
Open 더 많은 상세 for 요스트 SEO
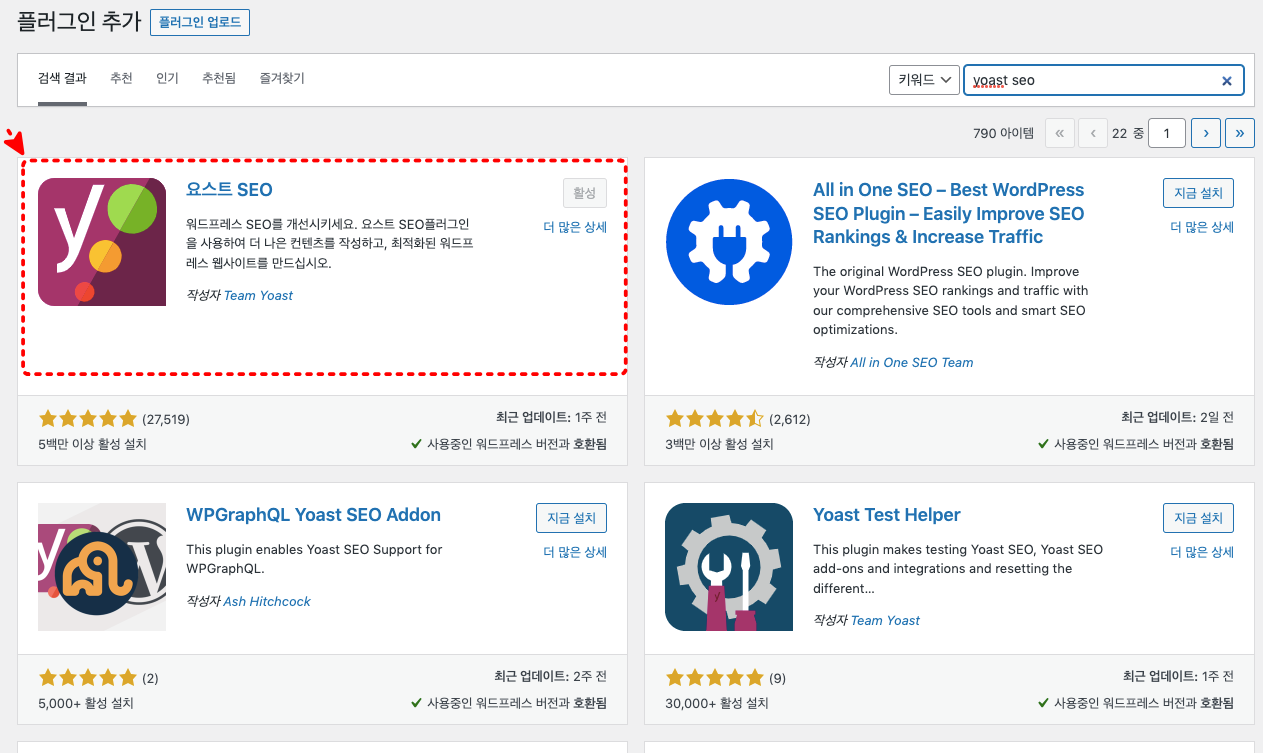pos(575,227)
